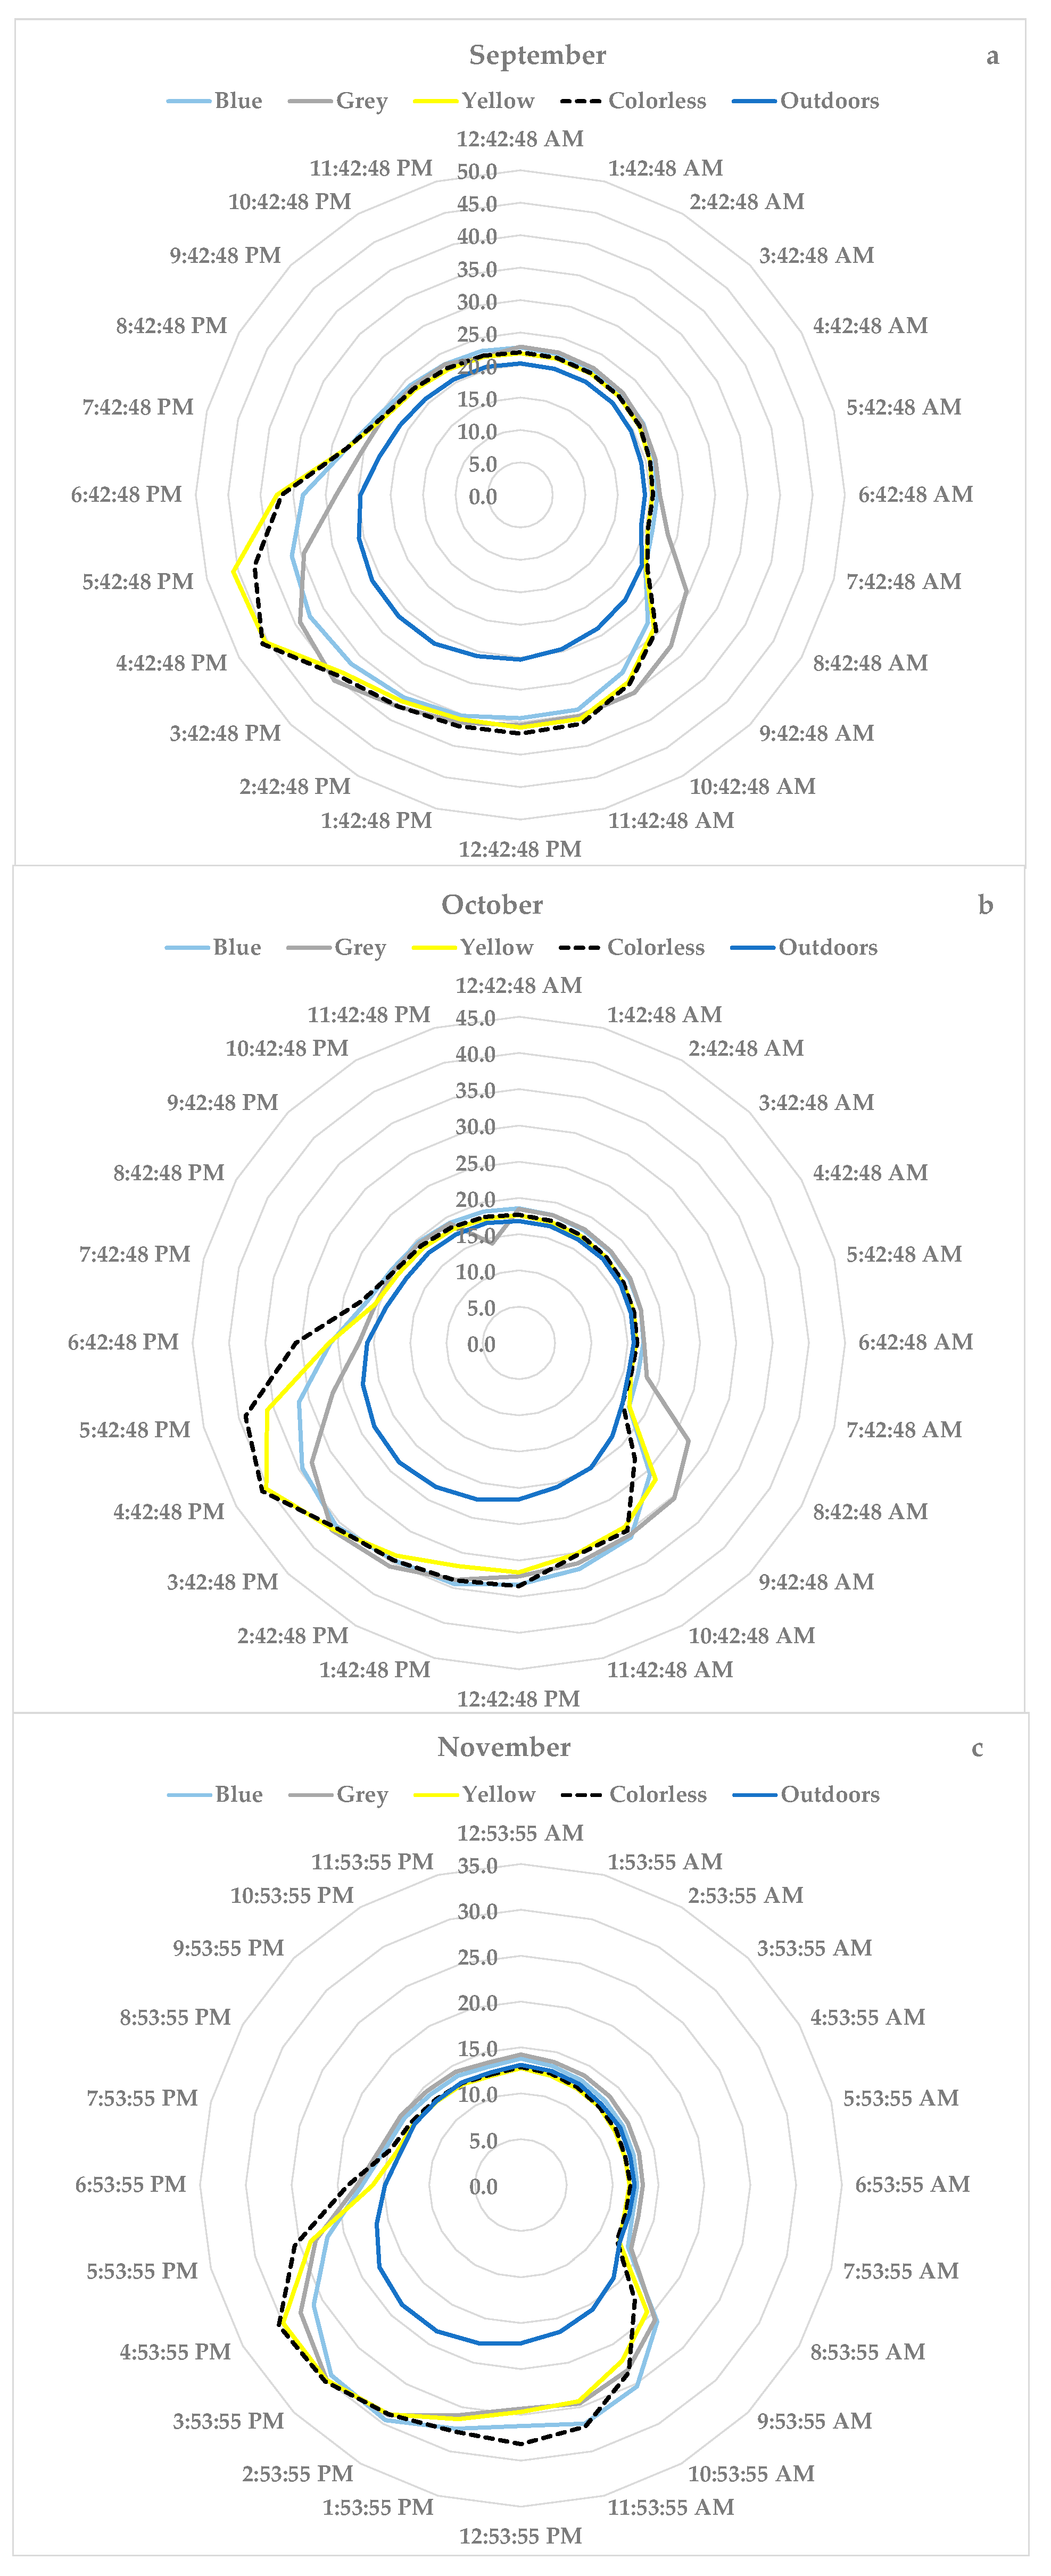Click the 50.0 scale label in September chart
This screenshot has height=2576, width=1051.
click(x=477, y=172)
